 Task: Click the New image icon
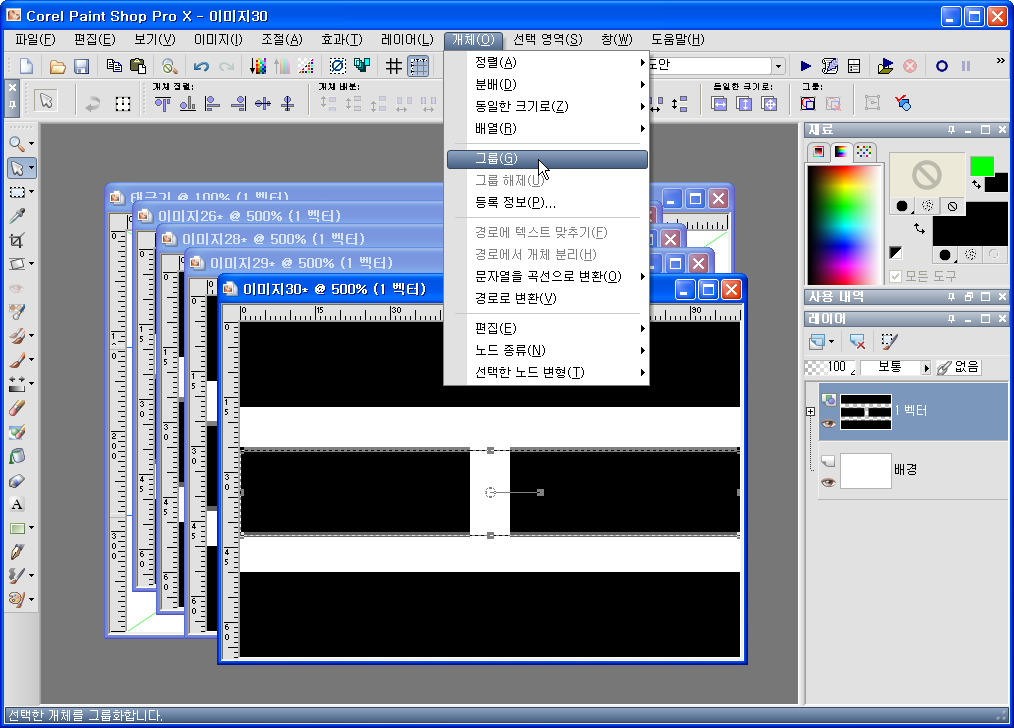27,65
